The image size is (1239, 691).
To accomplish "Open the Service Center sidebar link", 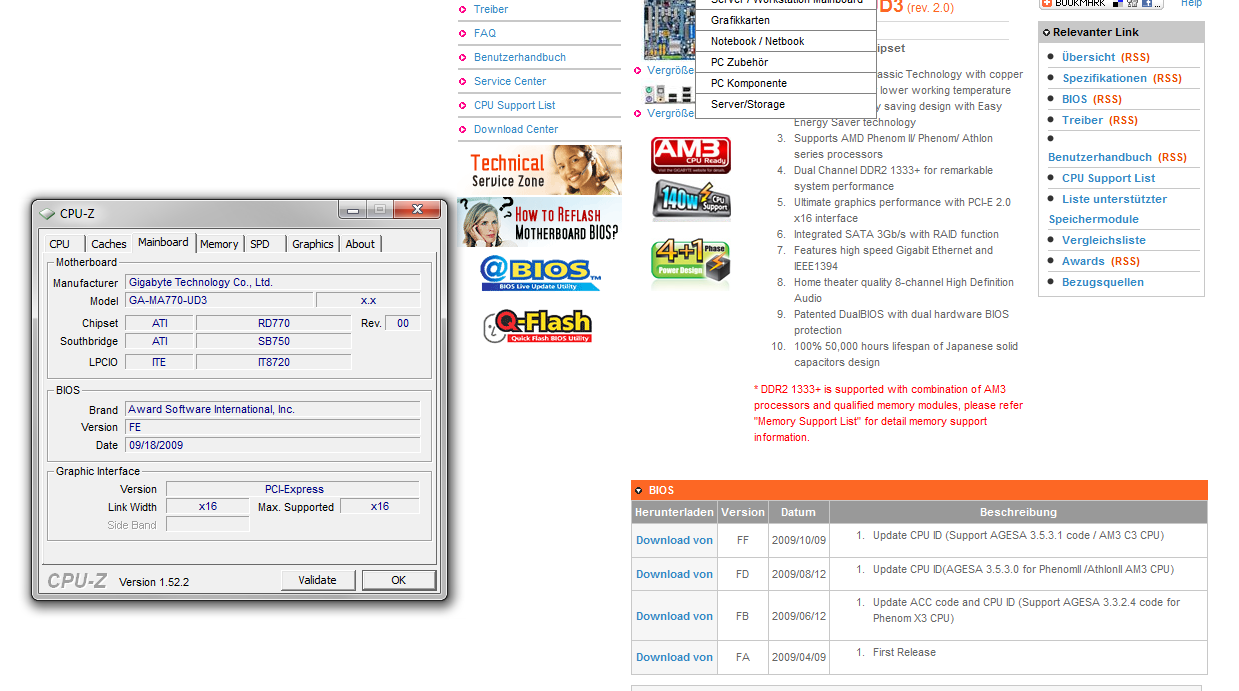I will (510, 81).
